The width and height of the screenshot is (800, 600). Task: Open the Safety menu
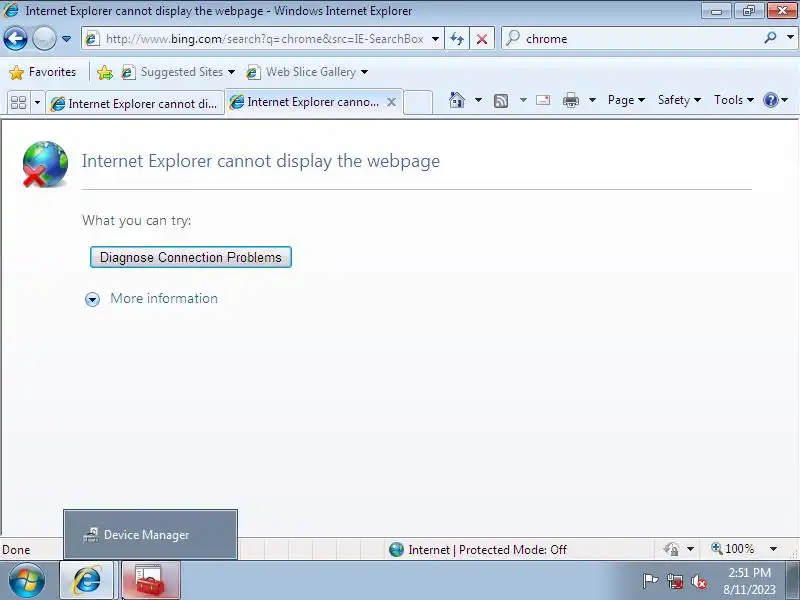coord(679,100)
